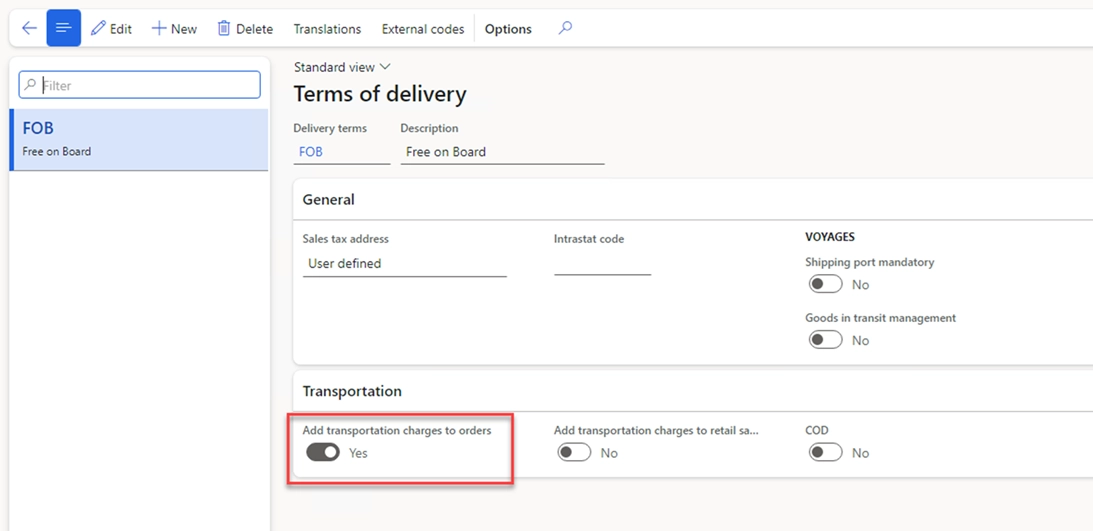Open the search magnifier in toolbar

click(565, 28)
